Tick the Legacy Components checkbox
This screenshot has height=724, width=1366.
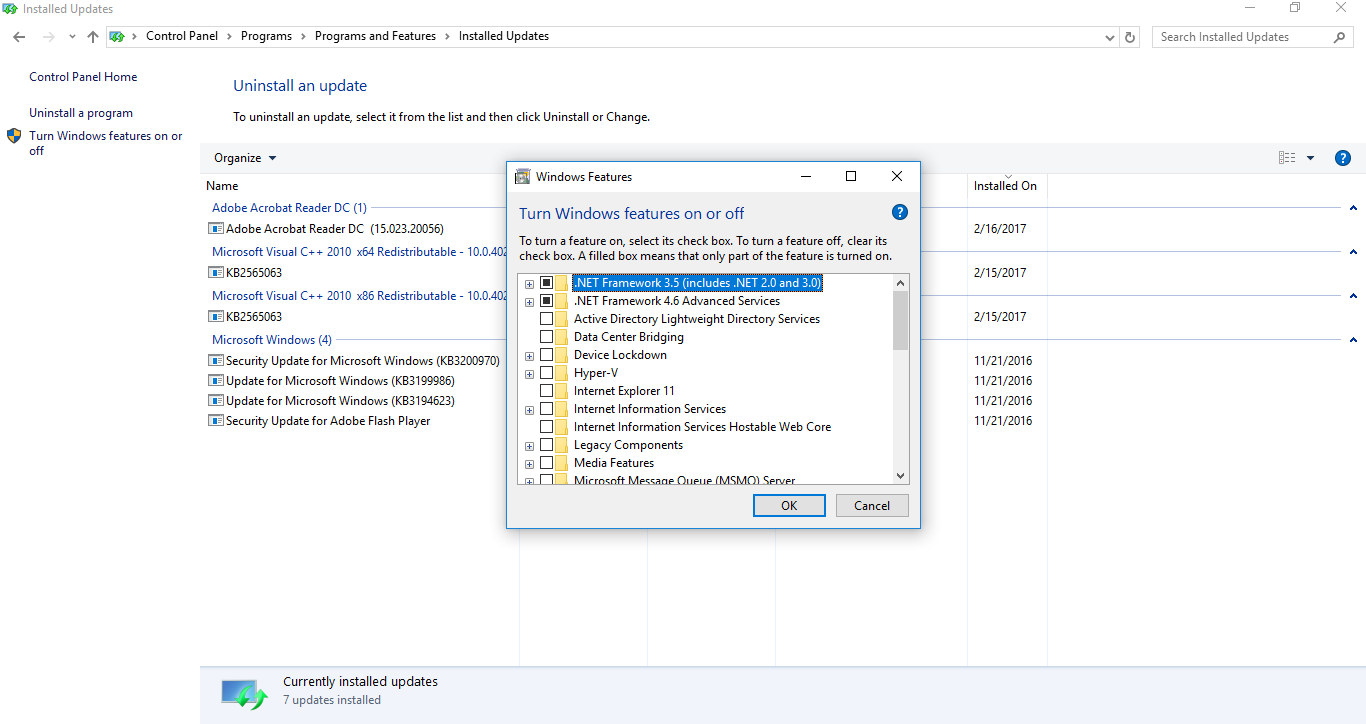546,445
